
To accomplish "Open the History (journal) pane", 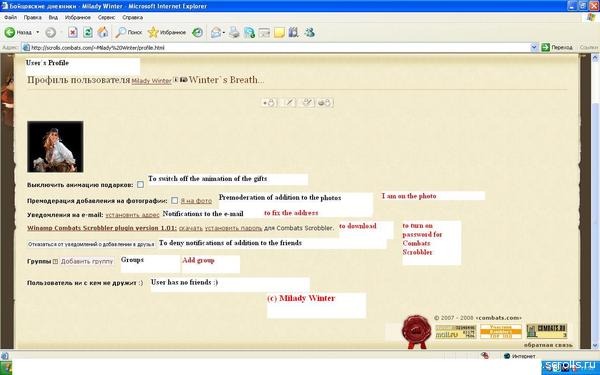I will 197,33.
